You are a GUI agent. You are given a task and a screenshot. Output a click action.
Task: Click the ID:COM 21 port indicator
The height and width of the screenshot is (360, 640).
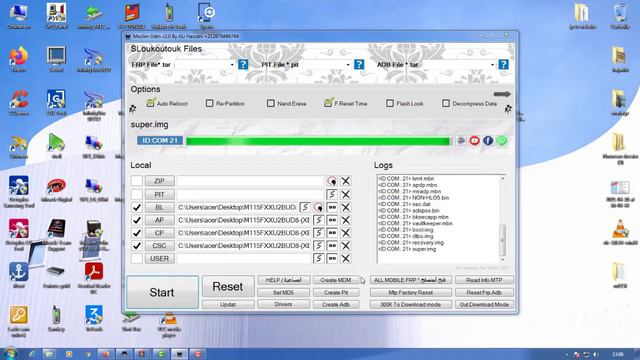(160, 140)
